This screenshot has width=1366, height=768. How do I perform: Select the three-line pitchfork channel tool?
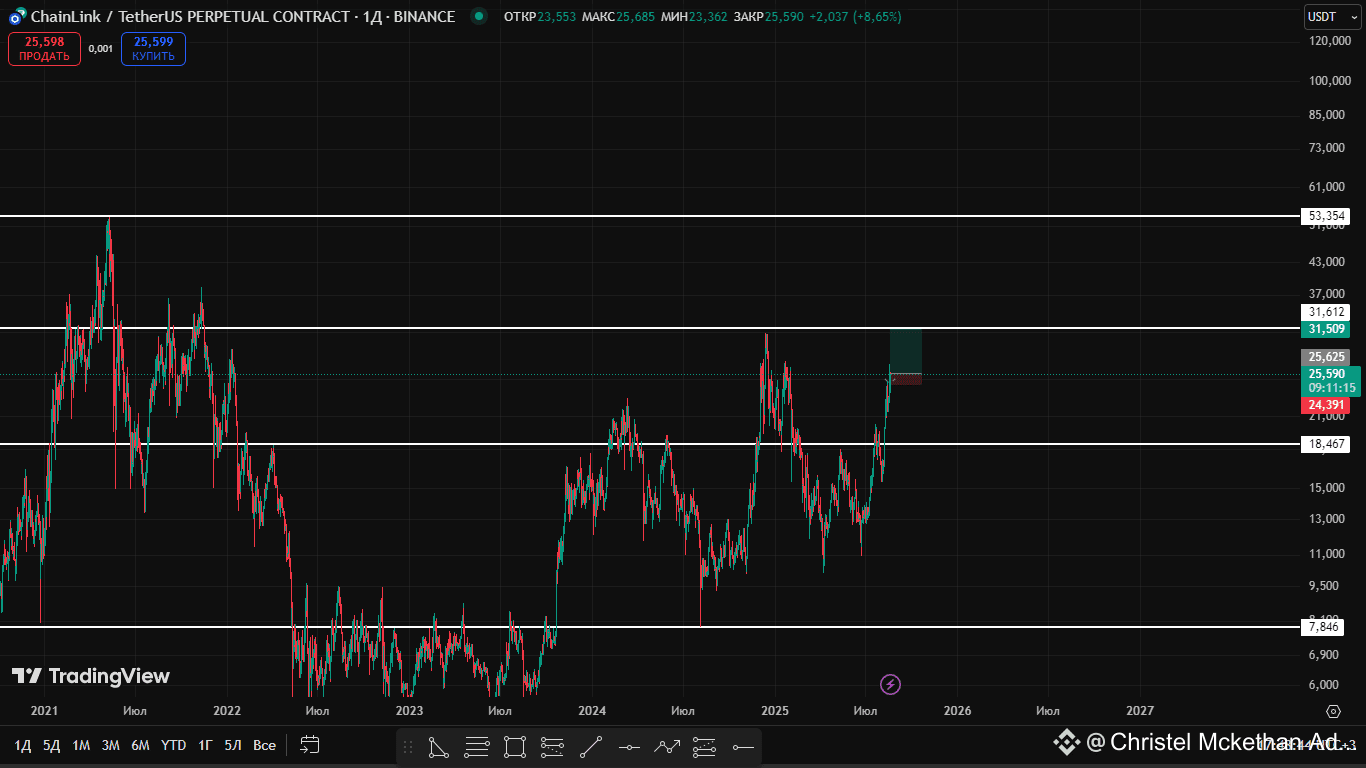click(x=705, y=747)
